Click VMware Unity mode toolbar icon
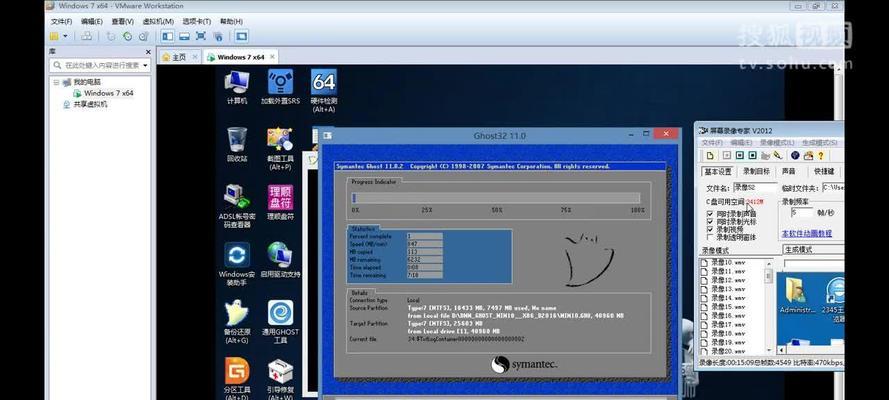889x400 pixels. (x=218, y=36)
